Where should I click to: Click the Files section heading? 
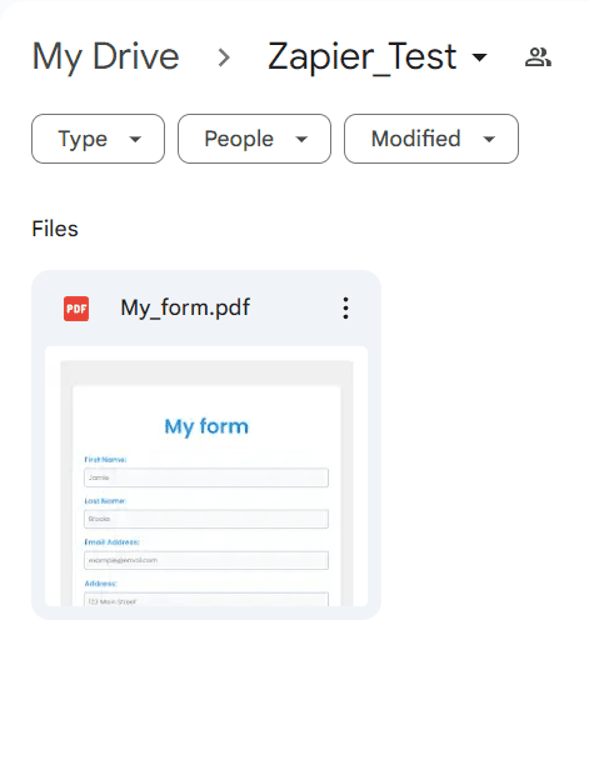[x=55, y=229]
